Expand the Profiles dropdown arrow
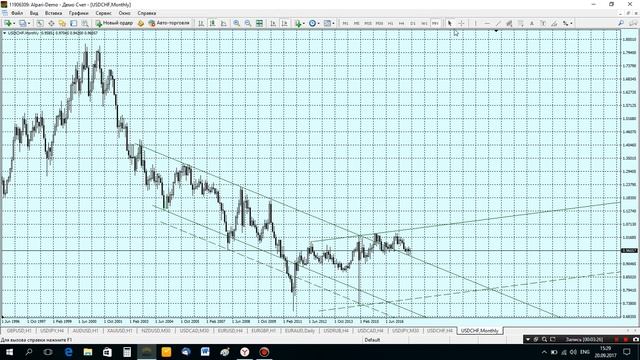Viewport: 640px width, 360px height. tap(29, 23)
